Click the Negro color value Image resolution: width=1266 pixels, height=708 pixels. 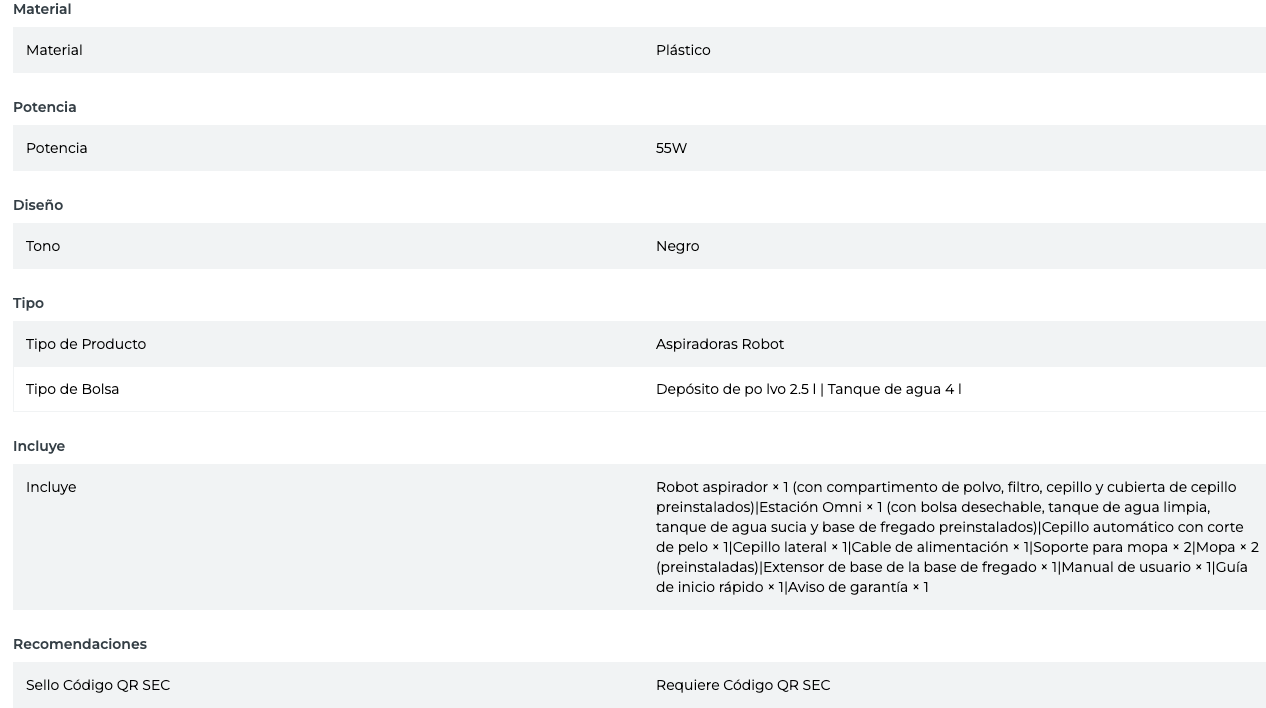pyautogui.click(x=677, y=246)
